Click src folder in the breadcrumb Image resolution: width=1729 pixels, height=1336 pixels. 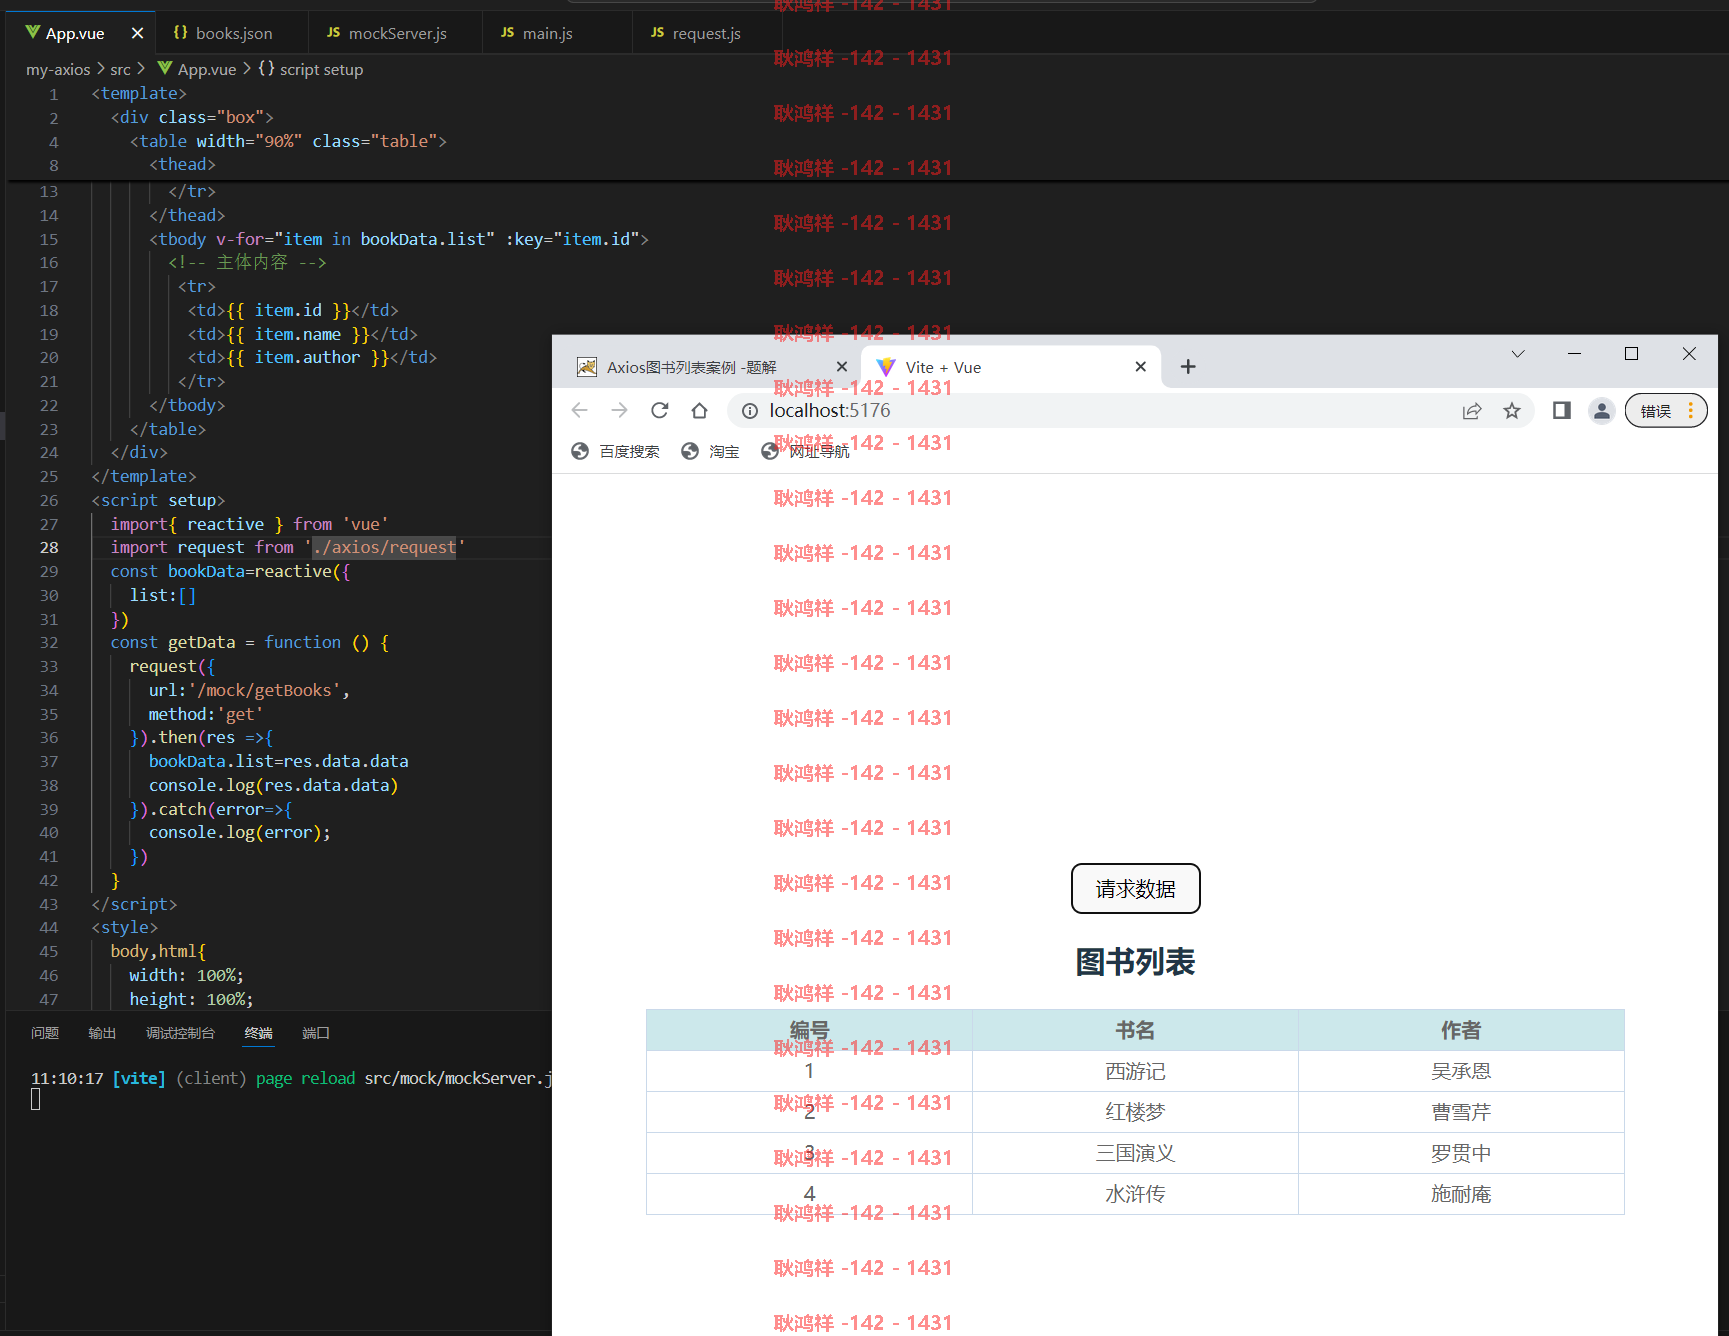point(120,69)
